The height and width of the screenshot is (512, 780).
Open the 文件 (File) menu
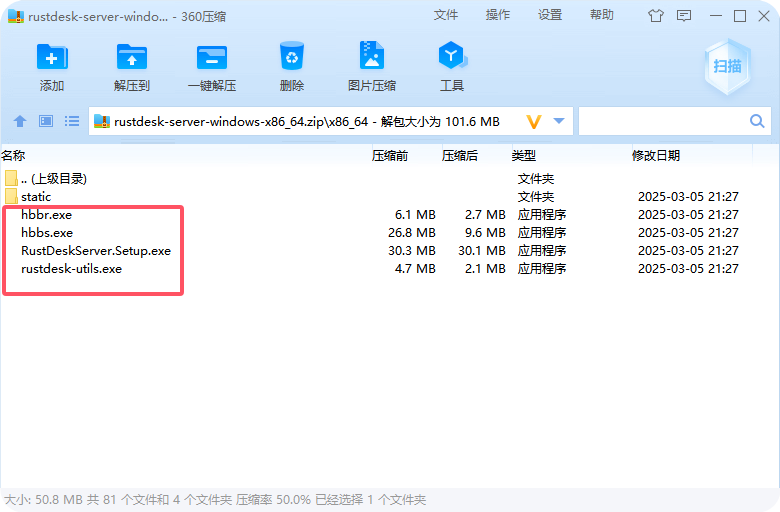[446, 15]
